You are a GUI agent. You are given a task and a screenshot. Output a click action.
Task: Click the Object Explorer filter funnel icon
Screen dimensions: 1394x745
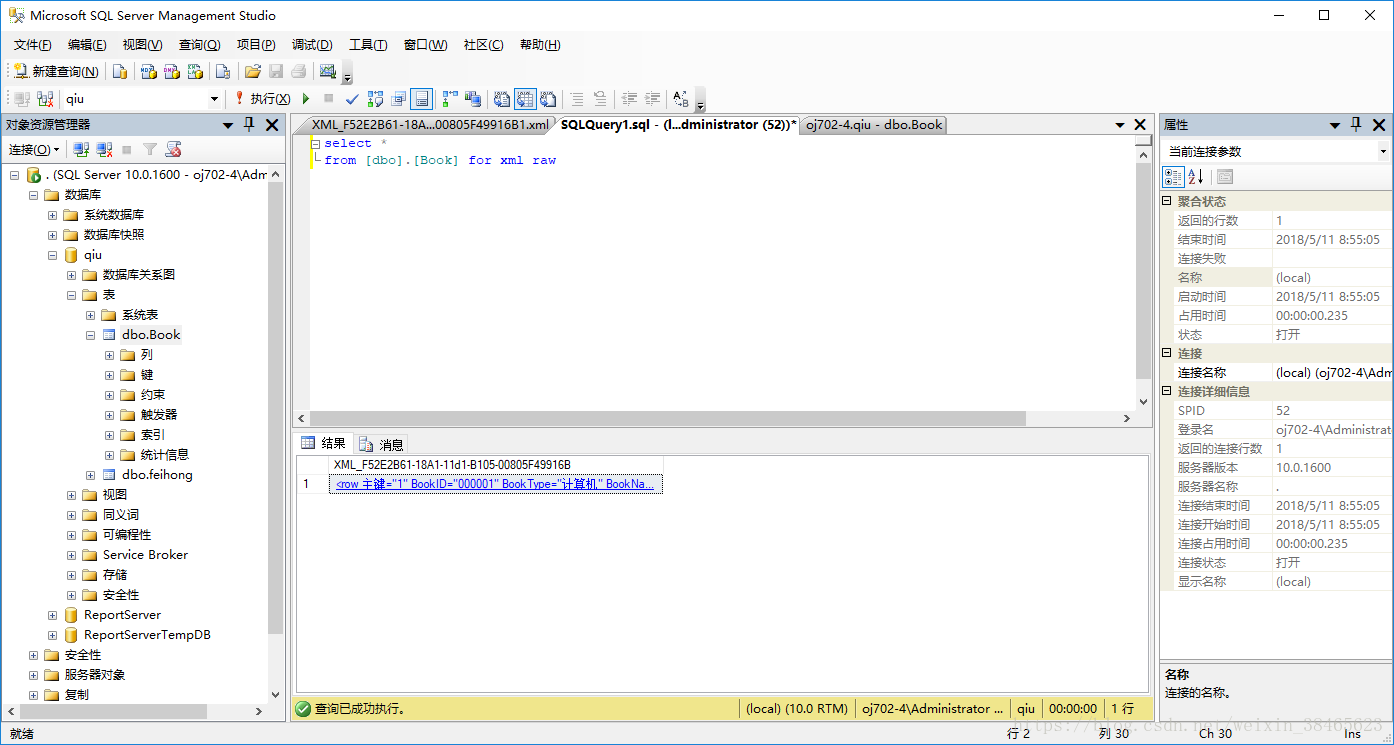point(149,150)
